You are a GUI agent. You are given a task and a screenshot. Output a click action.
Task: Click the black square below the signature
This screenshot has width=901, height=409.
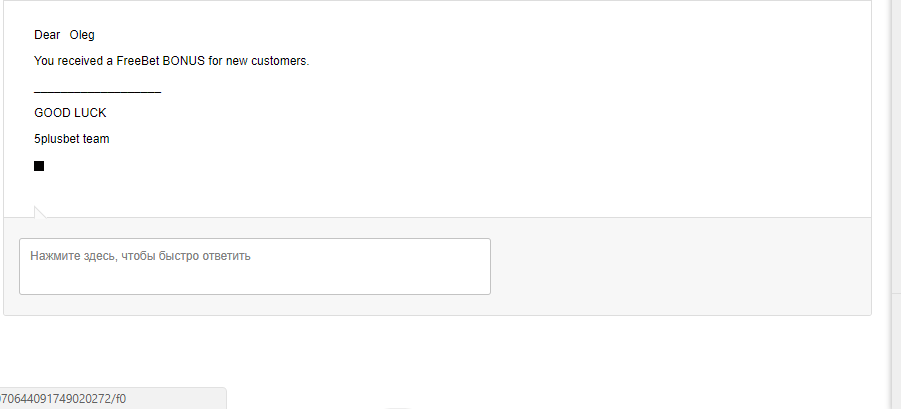coord(39,166)
